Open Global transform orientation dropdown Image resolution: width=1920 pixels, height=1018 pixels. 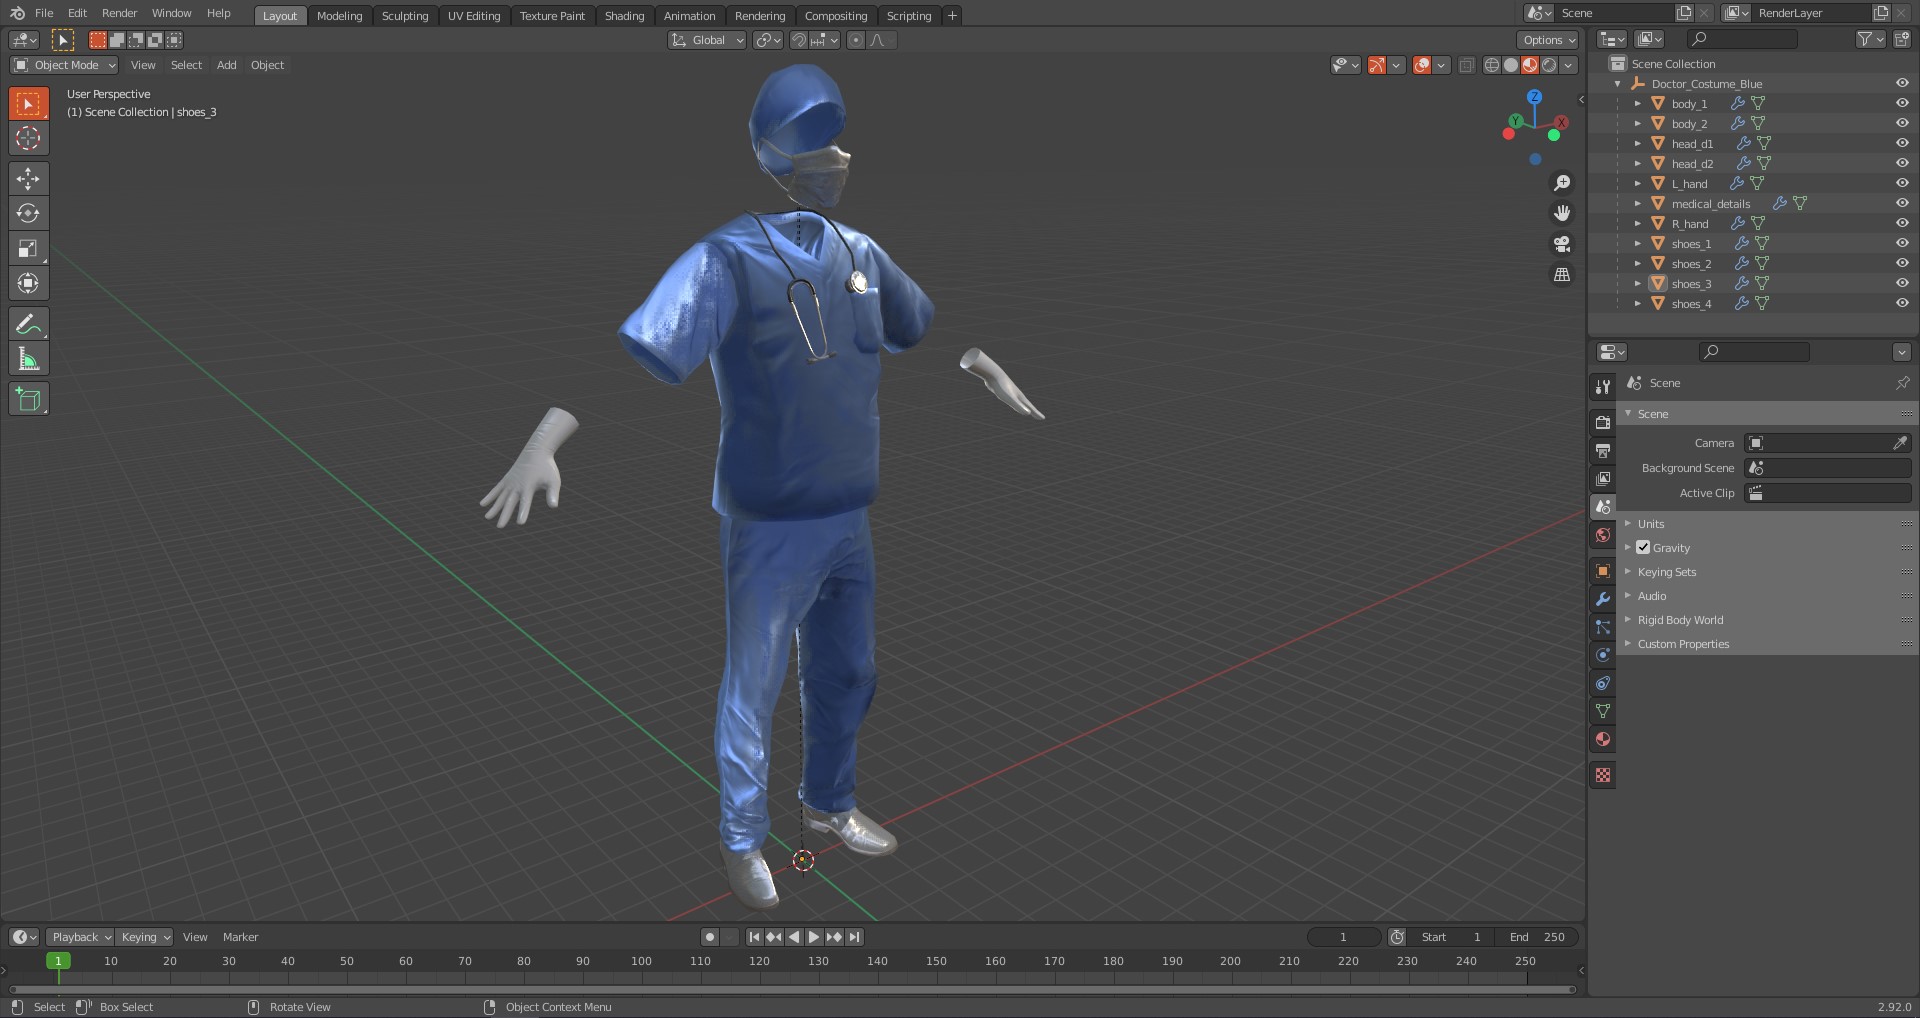[x=707, y=40]
